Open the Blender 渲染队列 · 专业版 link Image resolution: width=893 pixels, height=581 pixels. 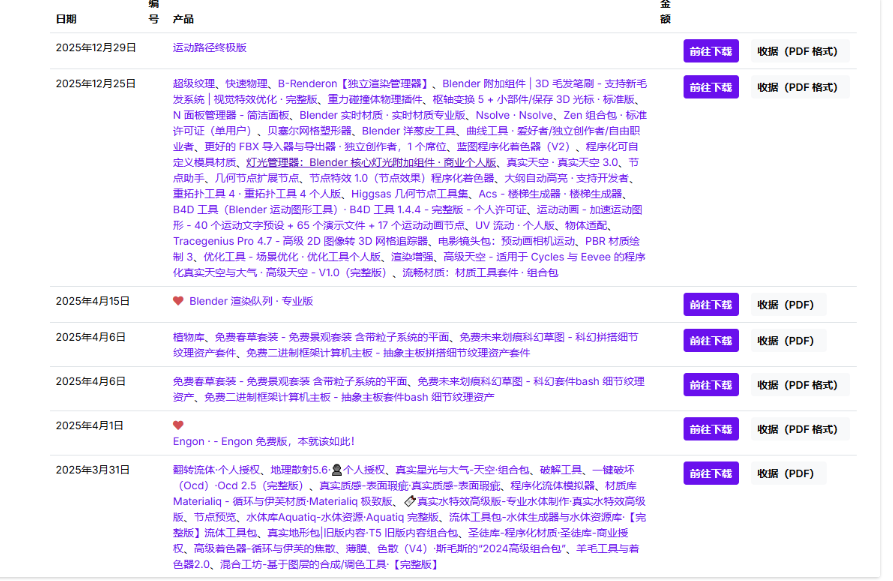click(x=251, y=301)
